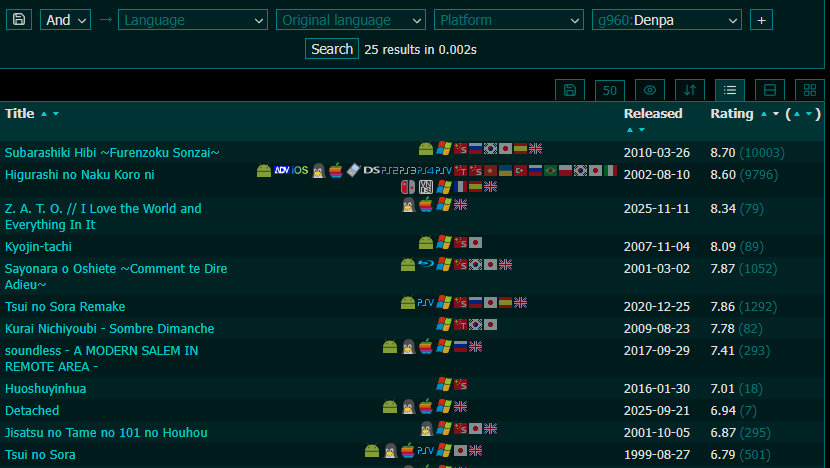The width and height of the screenshot is (830, 468).
Task: Click Russian flag in soundless row
Action: (461, 347)
